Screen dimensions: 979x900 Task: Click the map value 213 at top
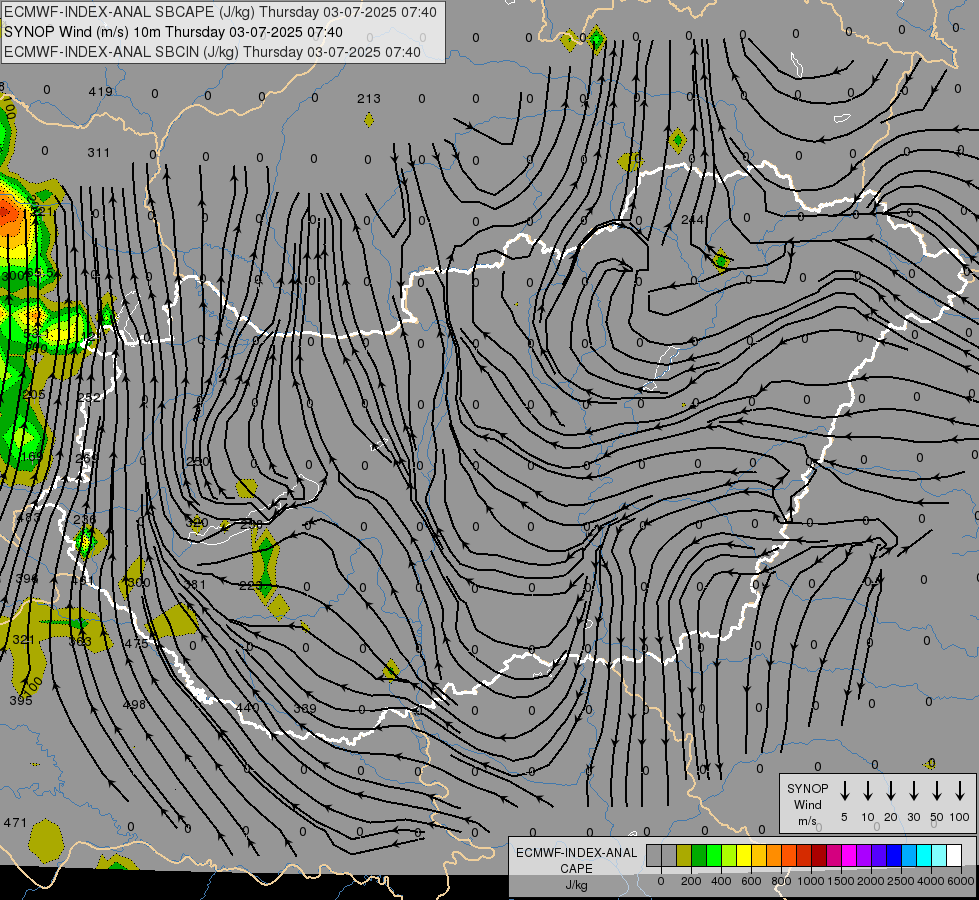(369, 99)
